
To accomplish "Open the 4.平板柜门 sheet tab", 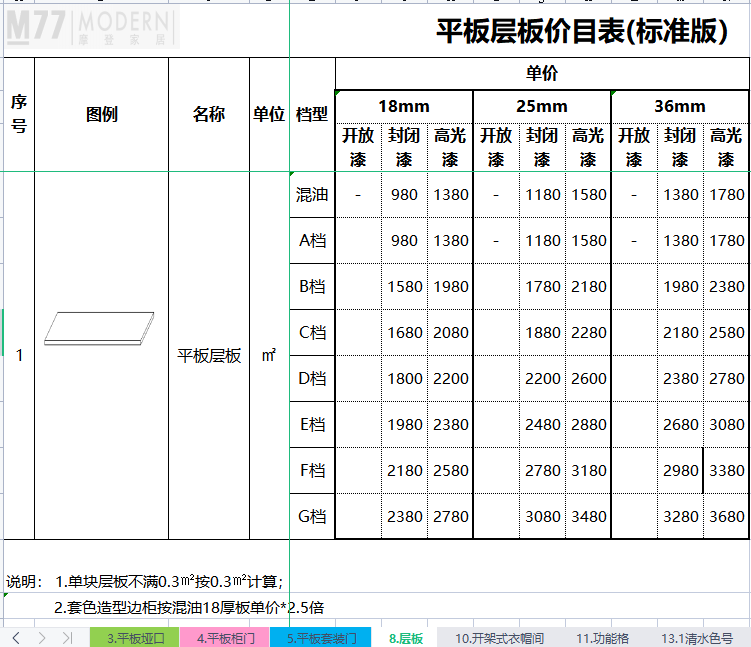I will point(225,638).
